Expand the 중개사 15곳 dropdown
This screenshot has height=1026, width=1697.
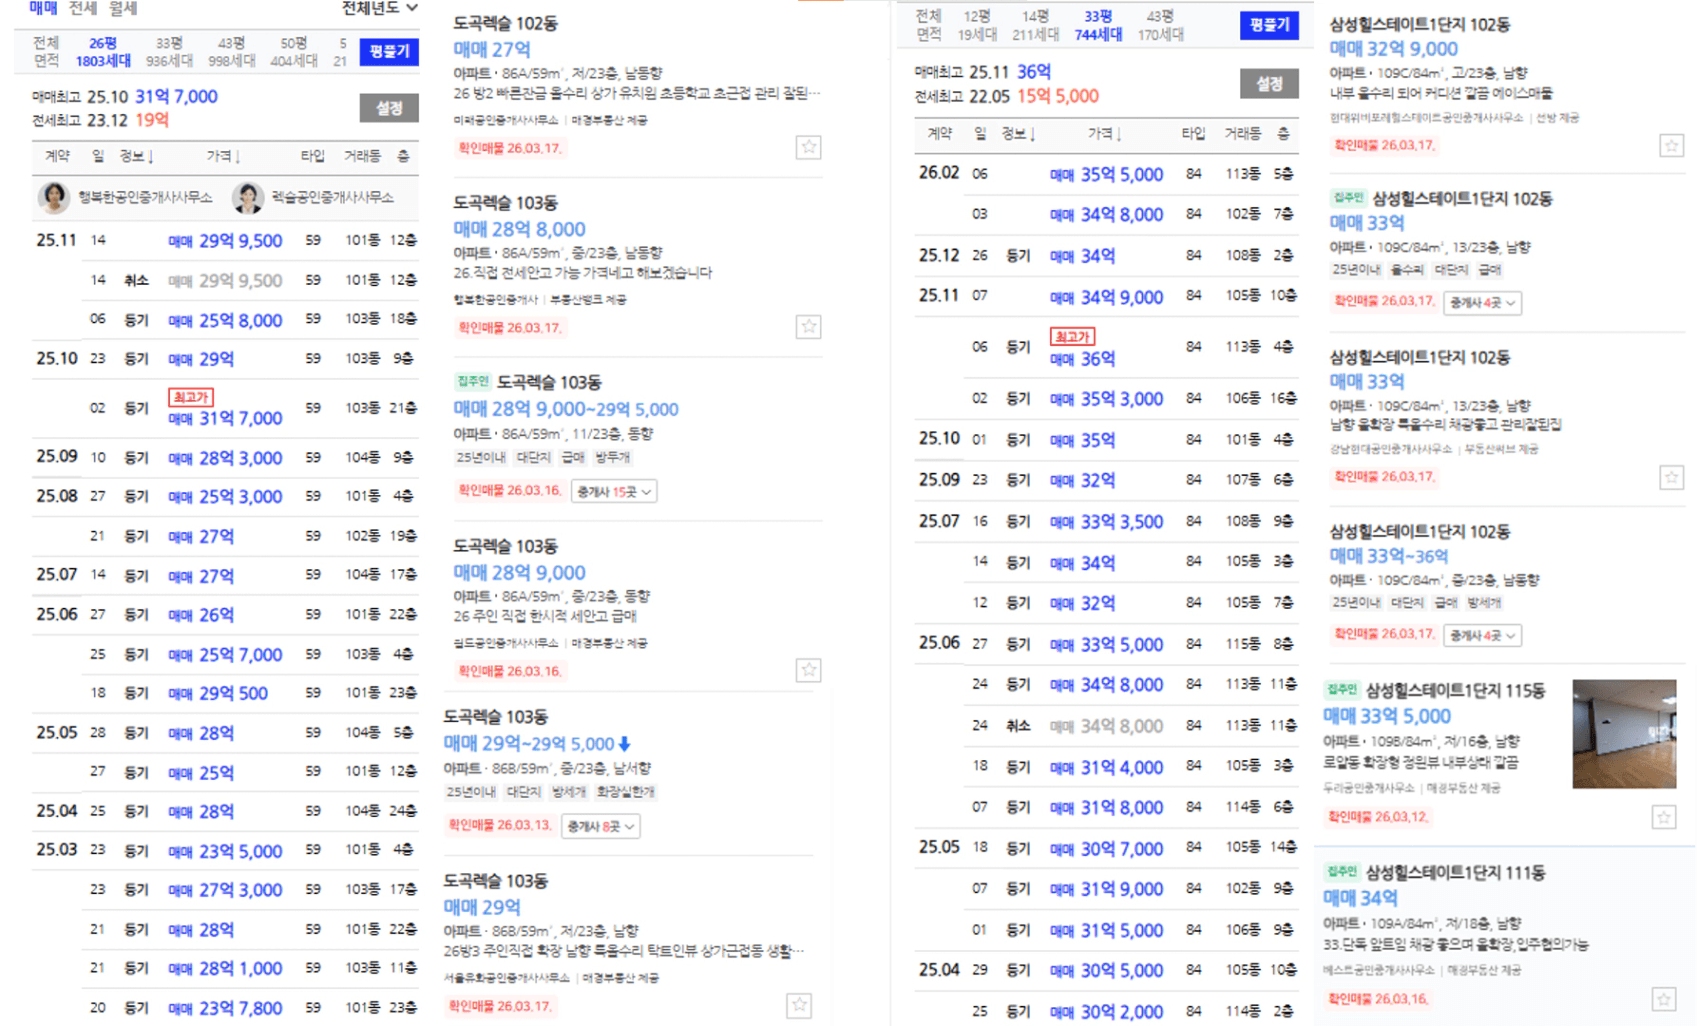614,492
